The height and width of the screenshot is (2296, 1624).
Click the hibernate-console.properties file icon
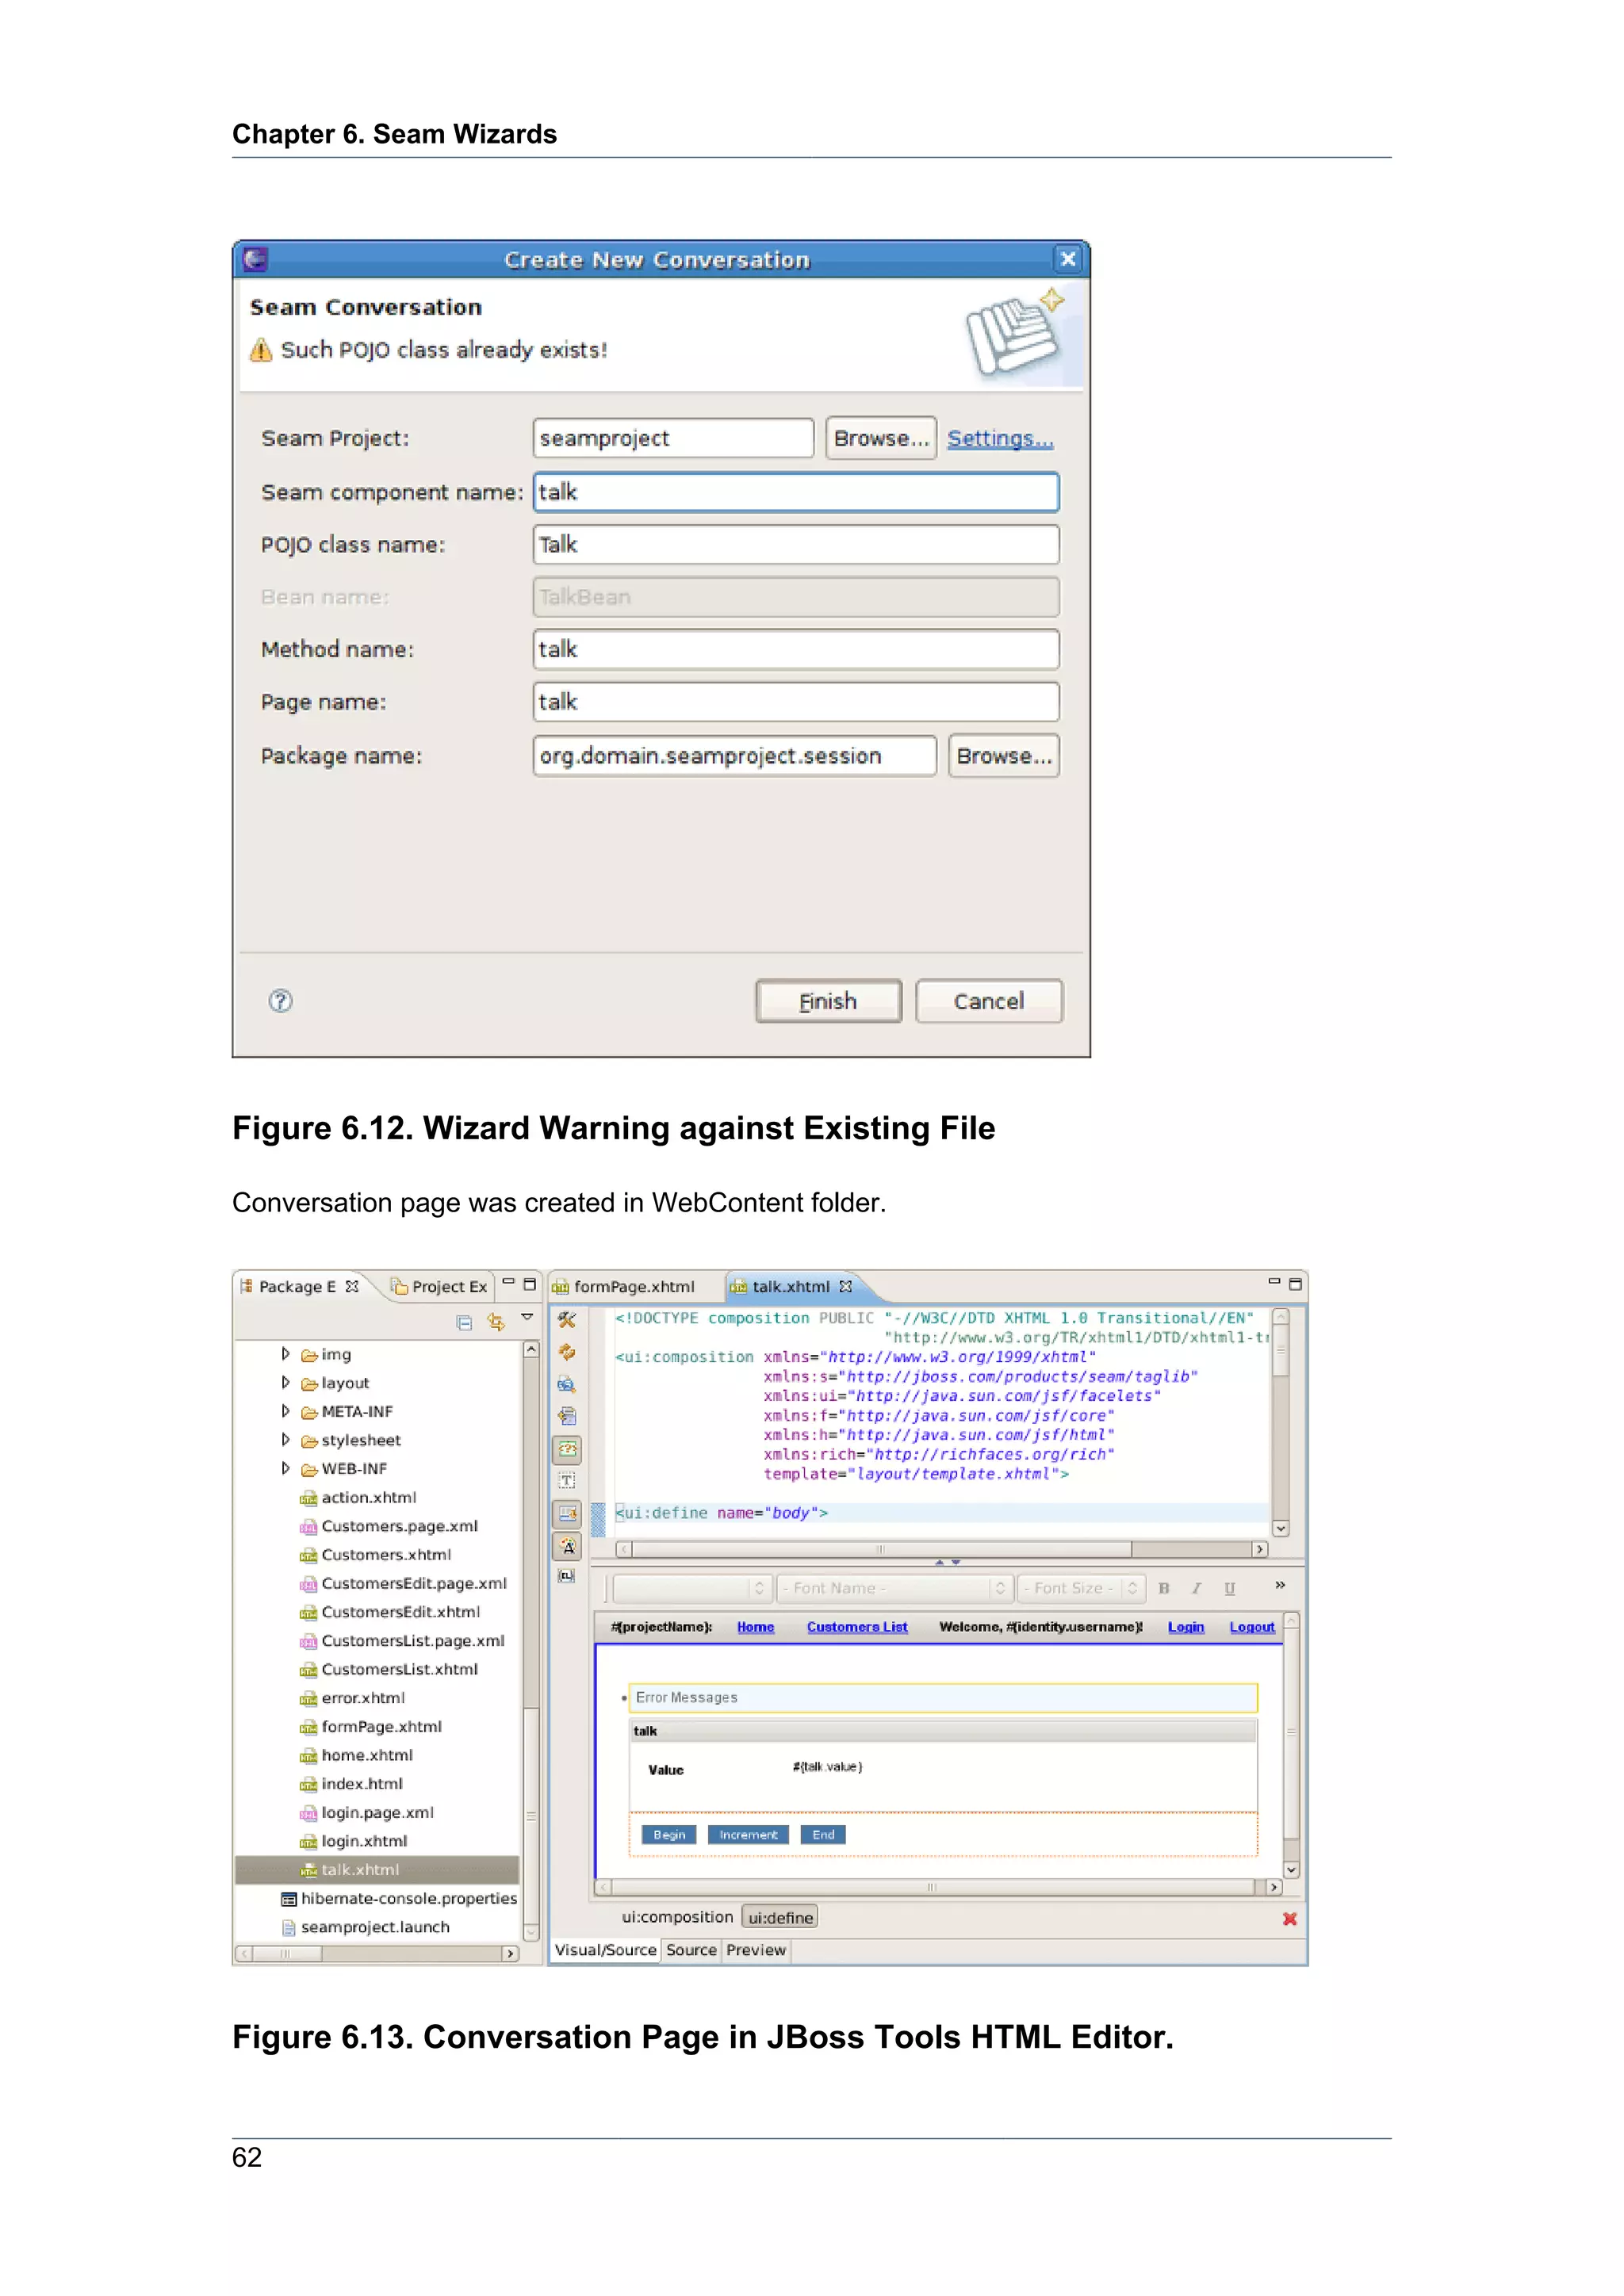(289, 1899)
